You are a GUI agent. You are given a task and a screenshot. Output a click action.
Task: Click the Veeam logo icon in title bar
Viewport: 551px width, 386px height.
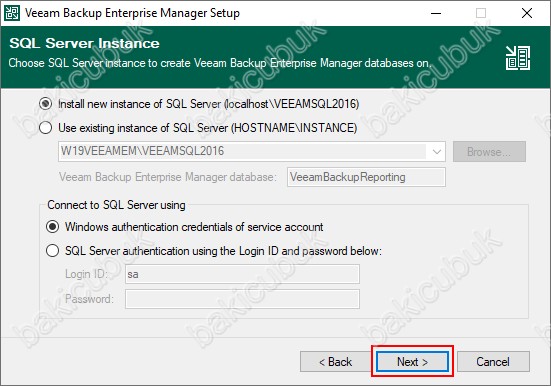[12, 13]
